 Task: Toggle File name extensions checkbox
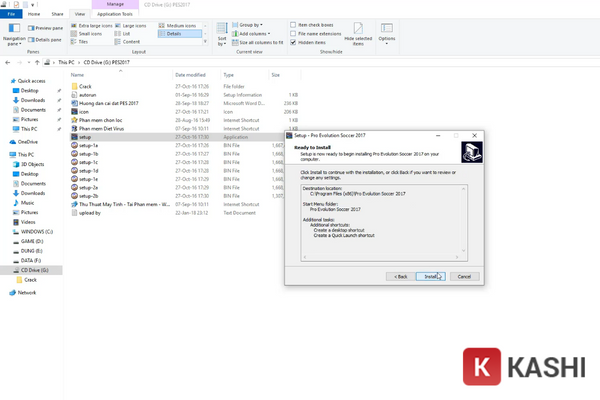(294, 34)
